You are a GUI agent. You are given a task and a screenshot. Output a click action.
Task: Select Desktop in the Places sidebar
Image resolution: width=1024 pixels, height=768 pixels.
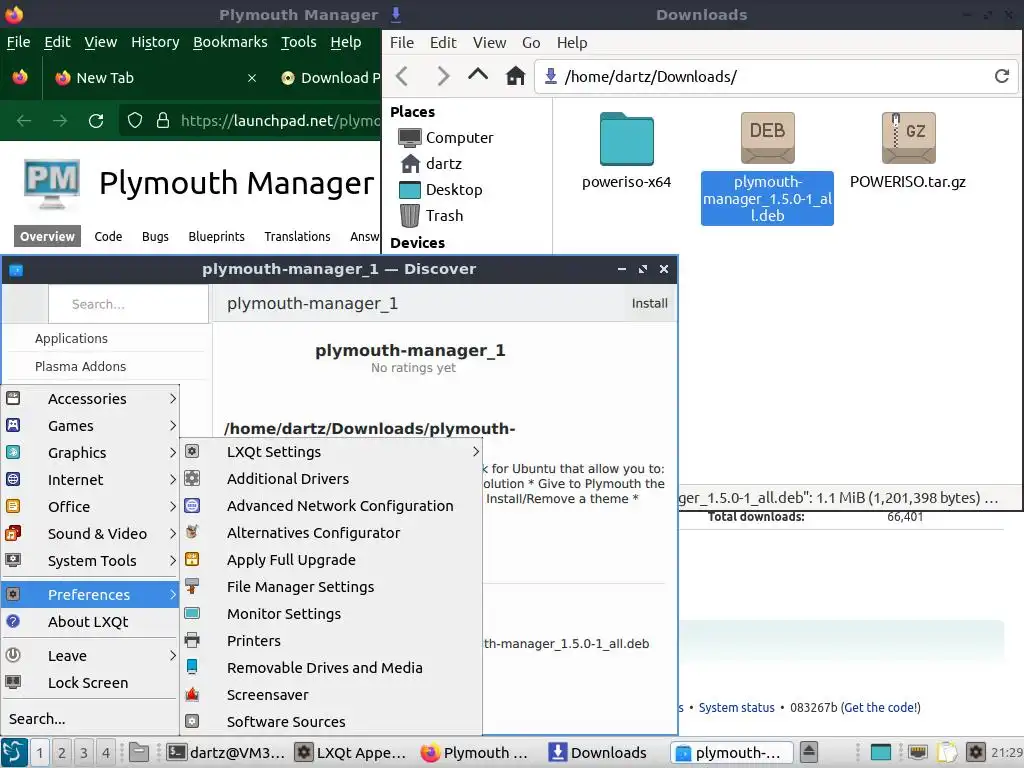pos(441,190)
